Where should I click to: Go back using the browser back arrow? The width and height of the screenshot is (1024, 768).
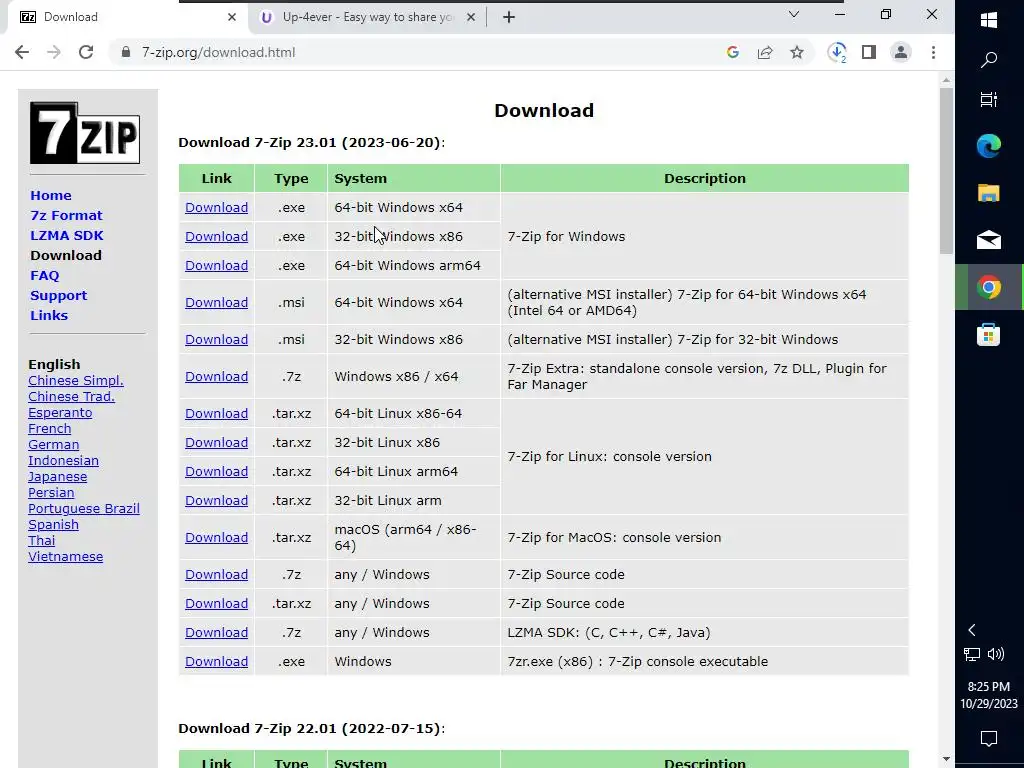pos(22,52)
